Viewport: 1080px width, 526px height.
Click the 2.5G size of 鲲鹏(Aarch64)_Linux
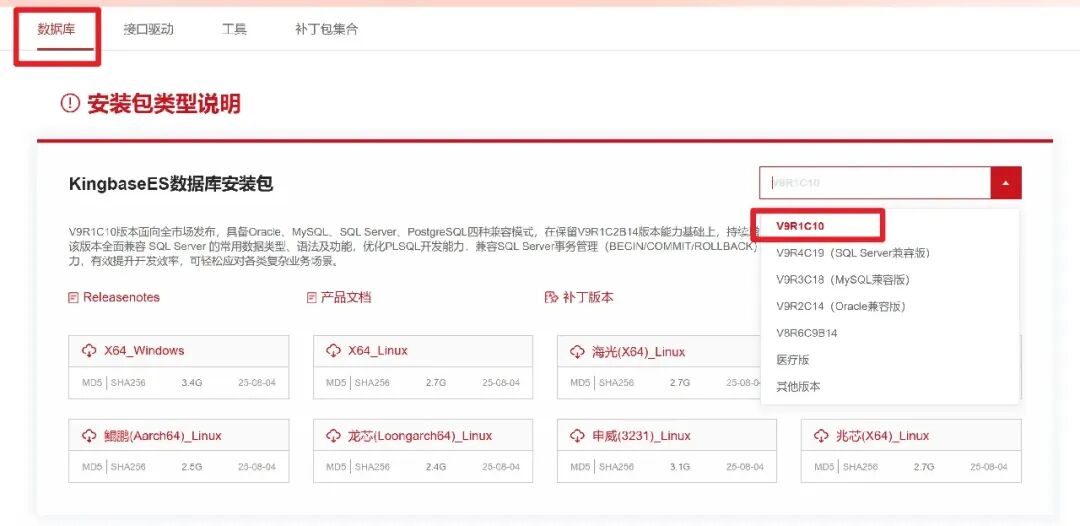point(191,467)
